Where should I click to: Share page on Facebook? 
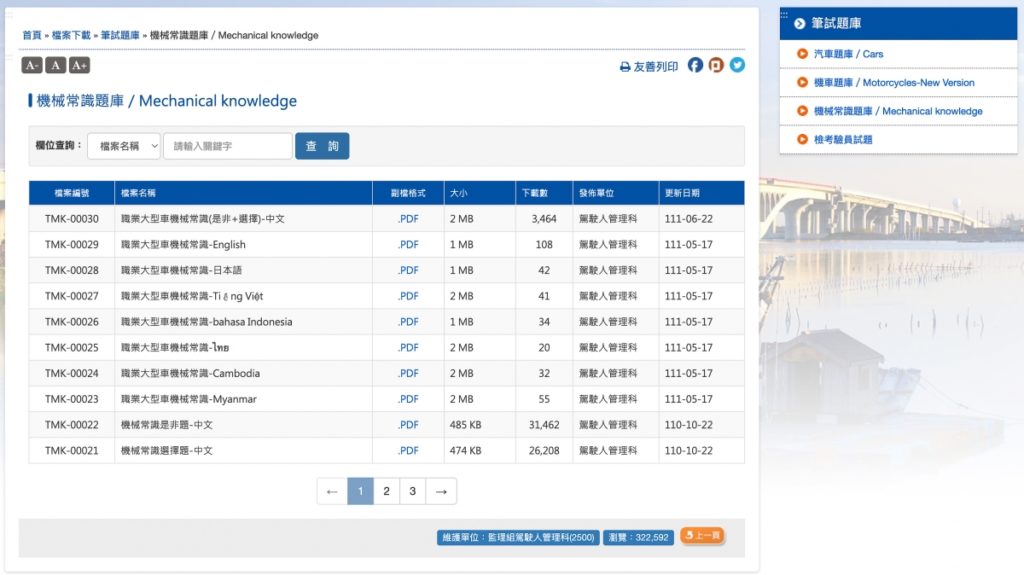tap(695, 65)
